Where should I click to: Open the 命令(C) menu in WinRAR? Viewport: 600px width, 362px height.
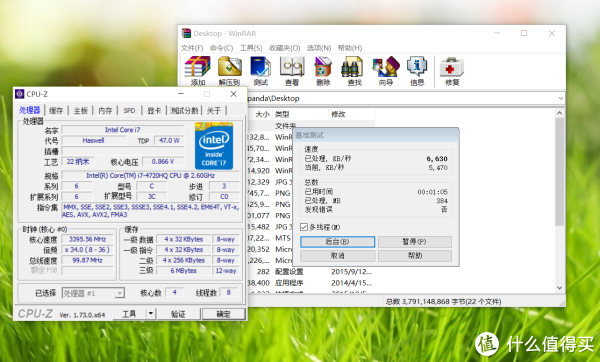tap(222, 48)
